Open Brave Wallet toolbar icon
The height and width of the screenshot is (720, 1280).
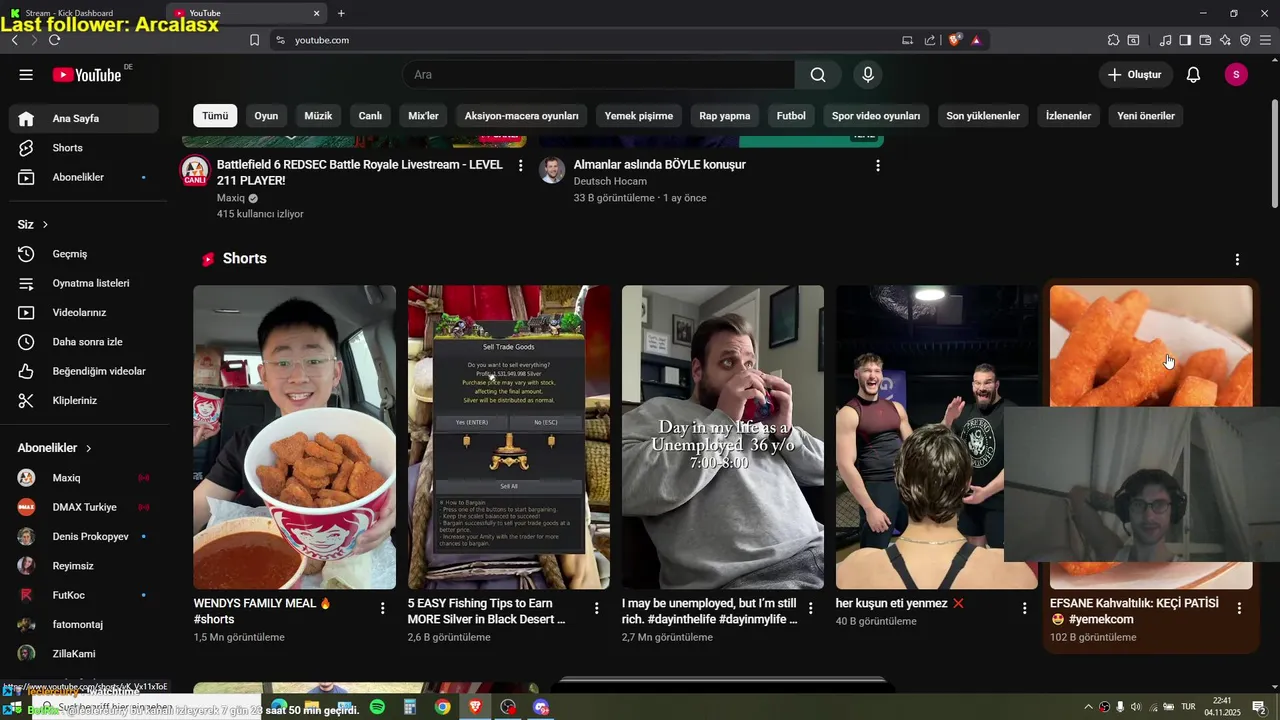click(x=1205, y=40)
